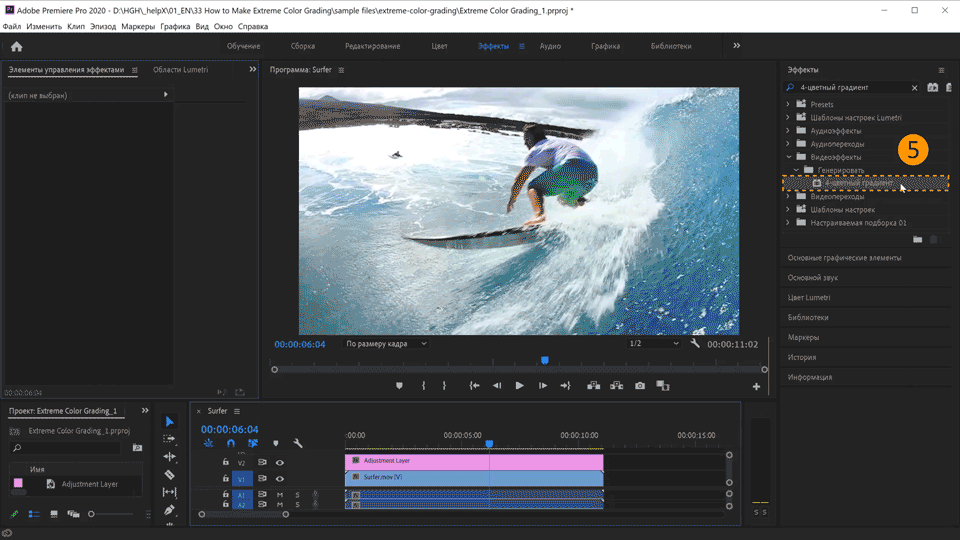Open program monitor wrench settings
Screen dimensions: 960x540
pos(695,343)
